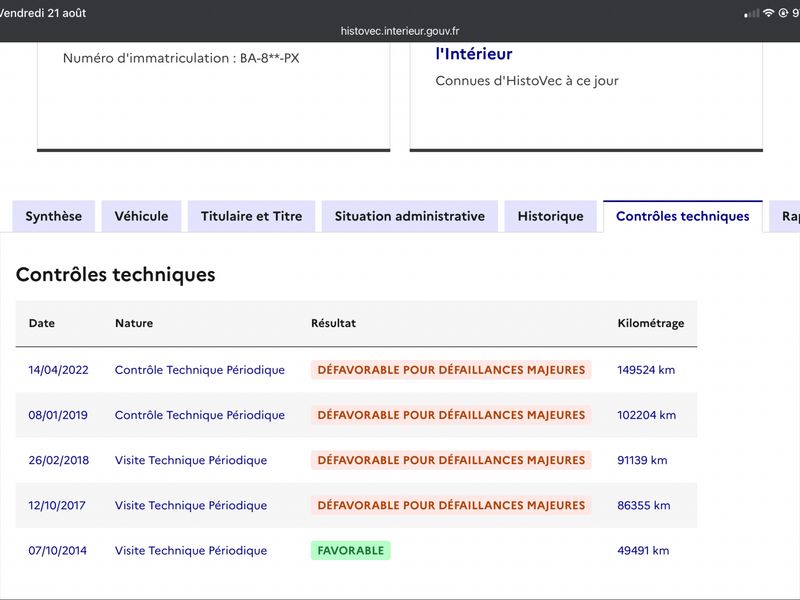Image resolution: width=800 pixels, height=600 pixels.
Task: Click the green FAVORABLE result badge
Action: point(351,551)
